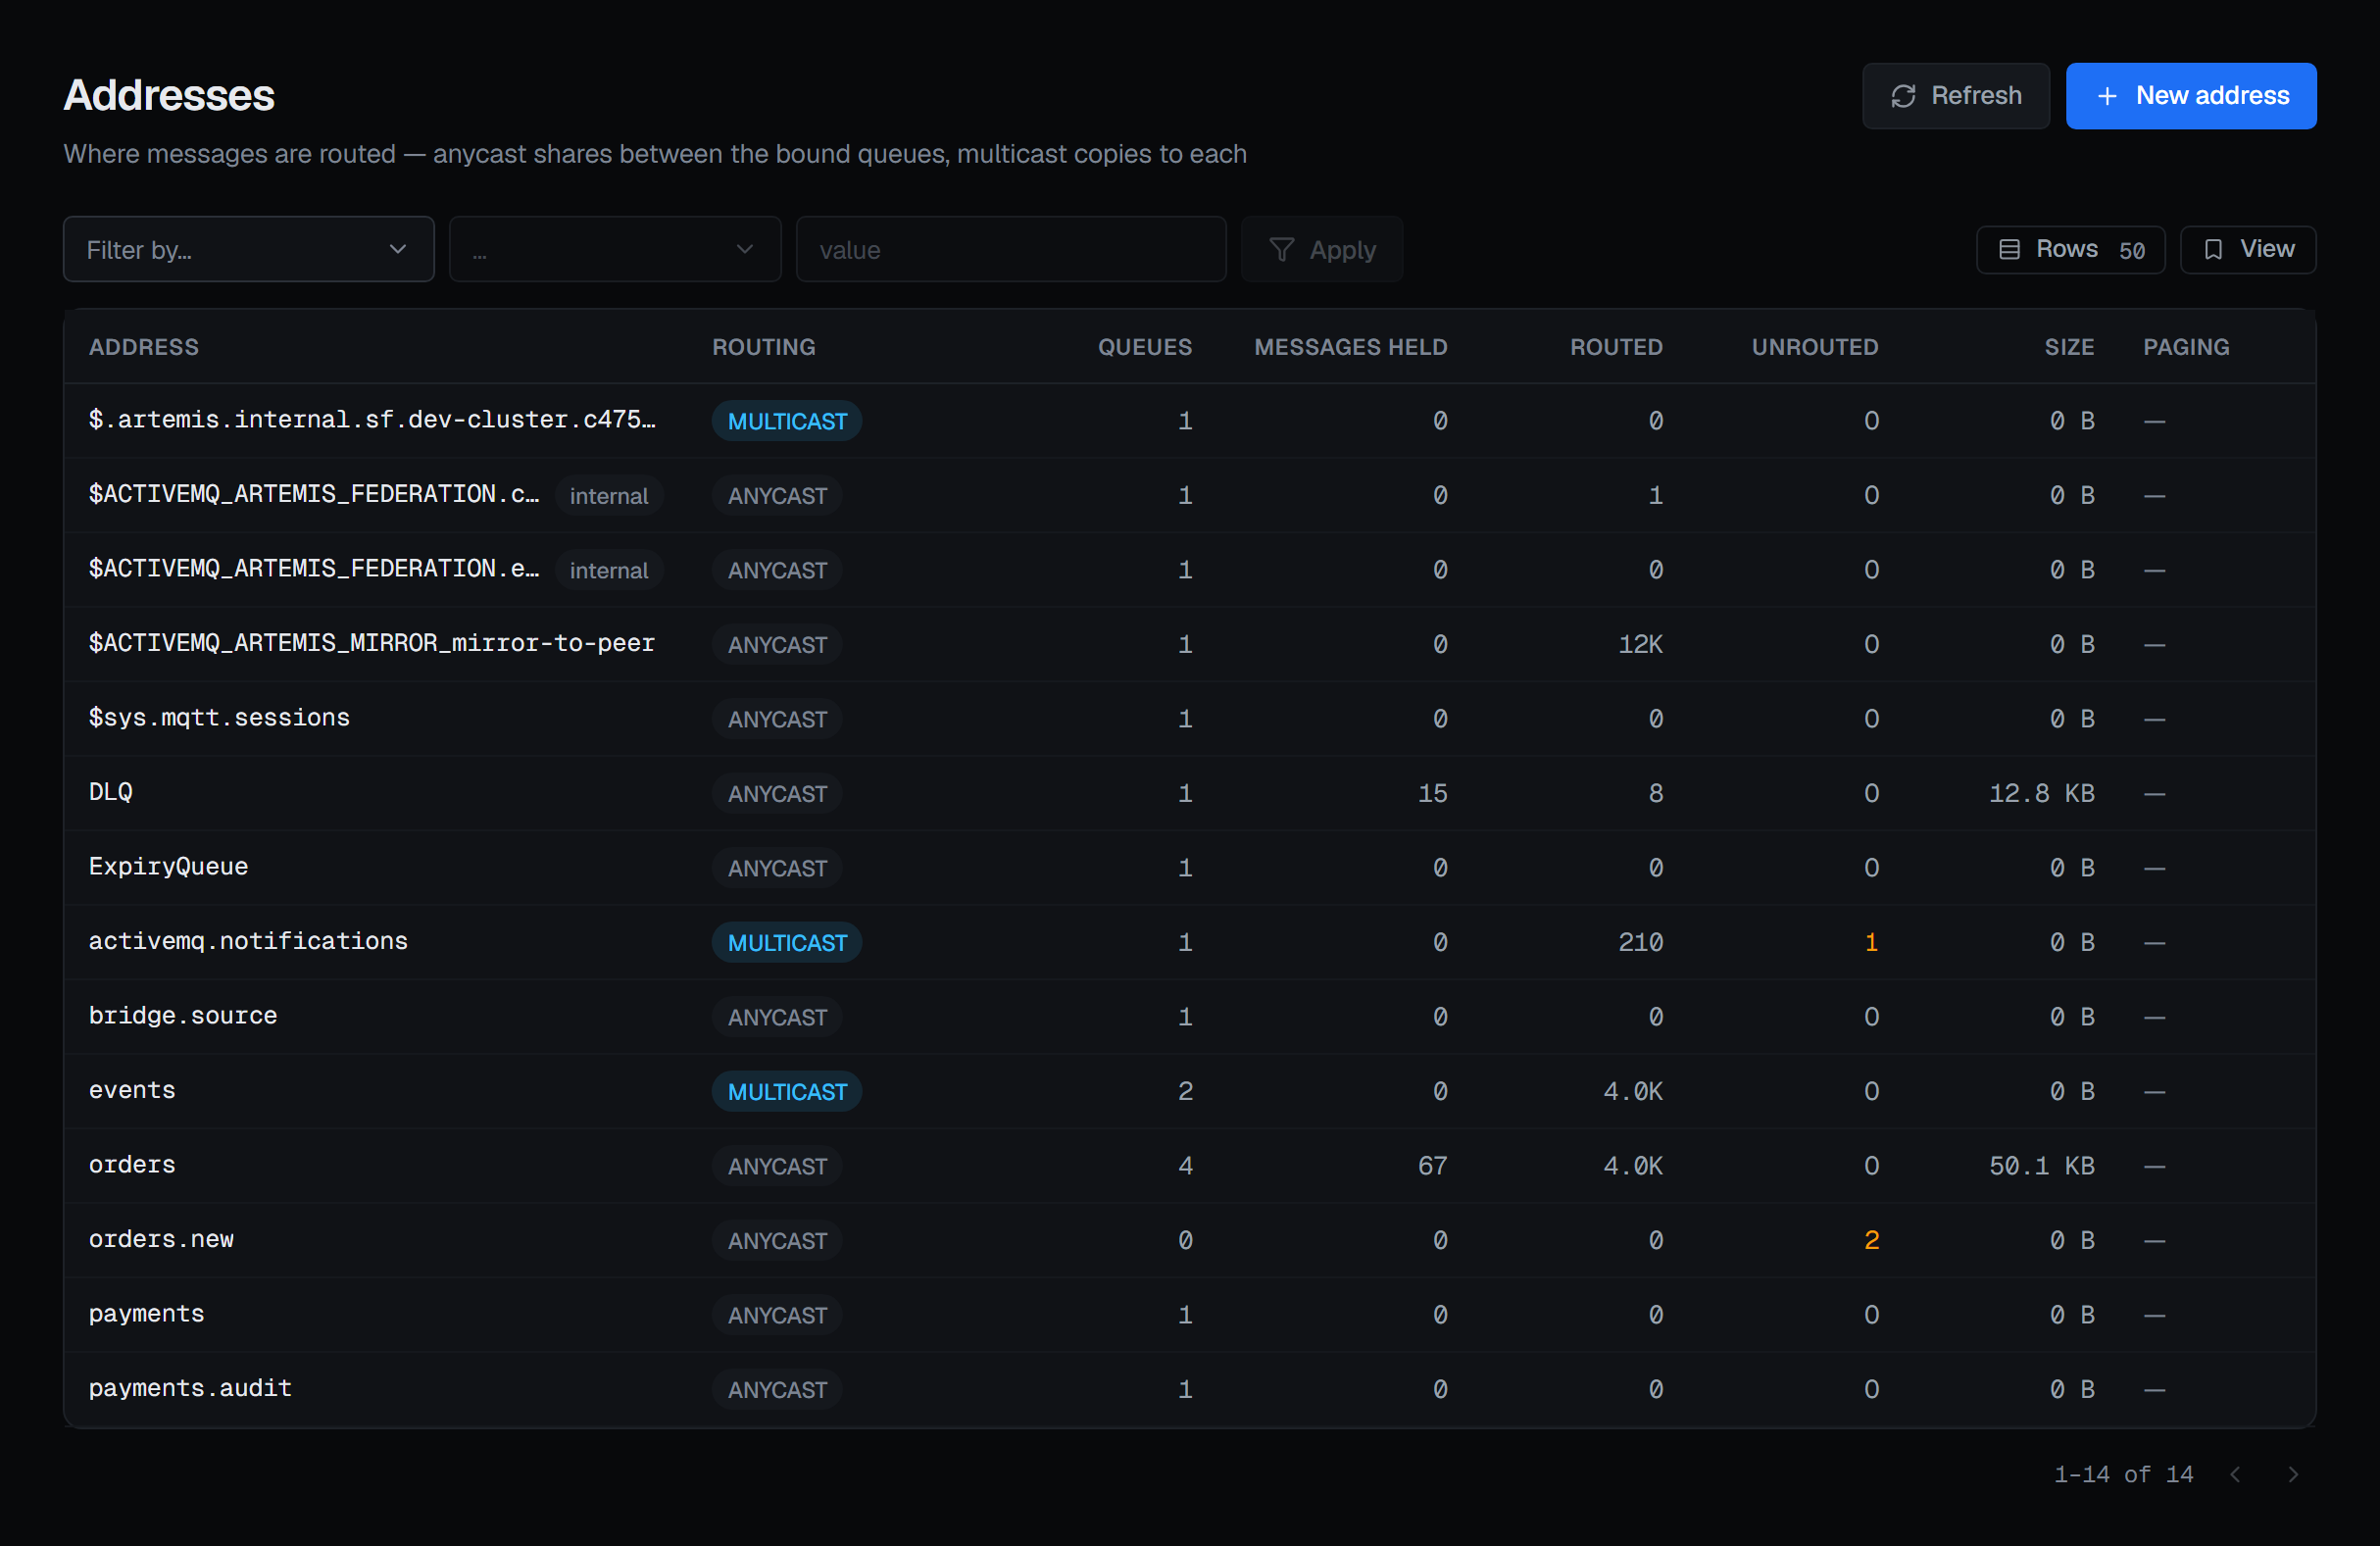Click the Refresh button
This screenshot has height=1546, width=2380.
(1955, 96)
